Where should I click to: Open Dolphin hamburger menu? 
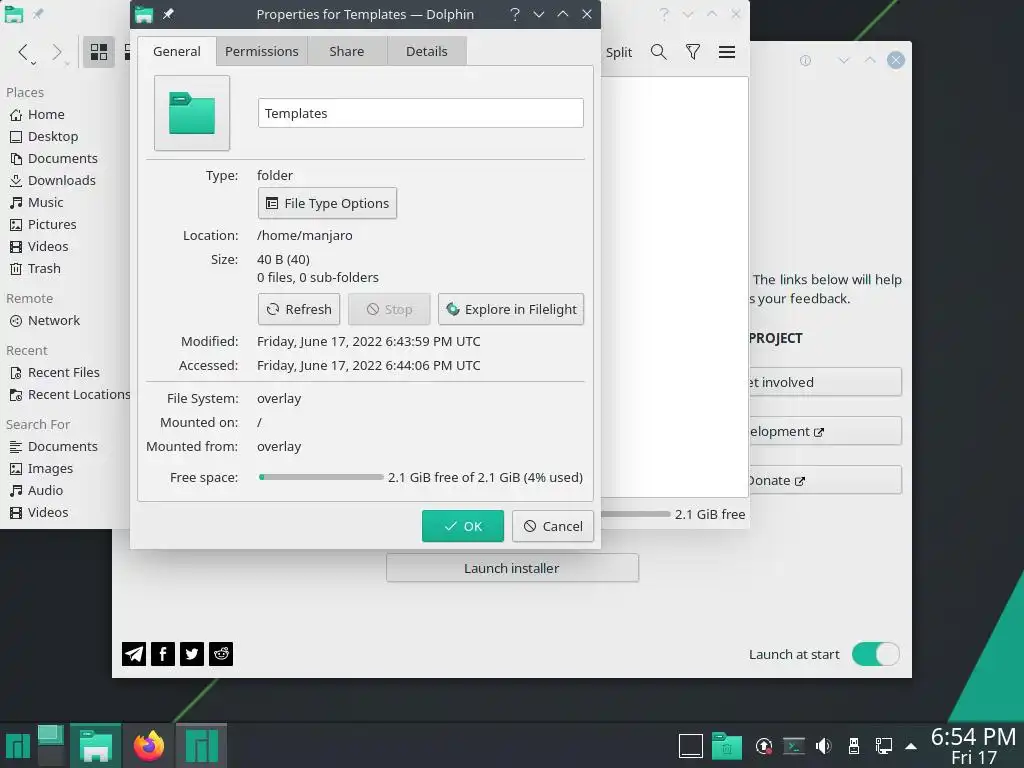pyautogui.click(x=727, y=52)
